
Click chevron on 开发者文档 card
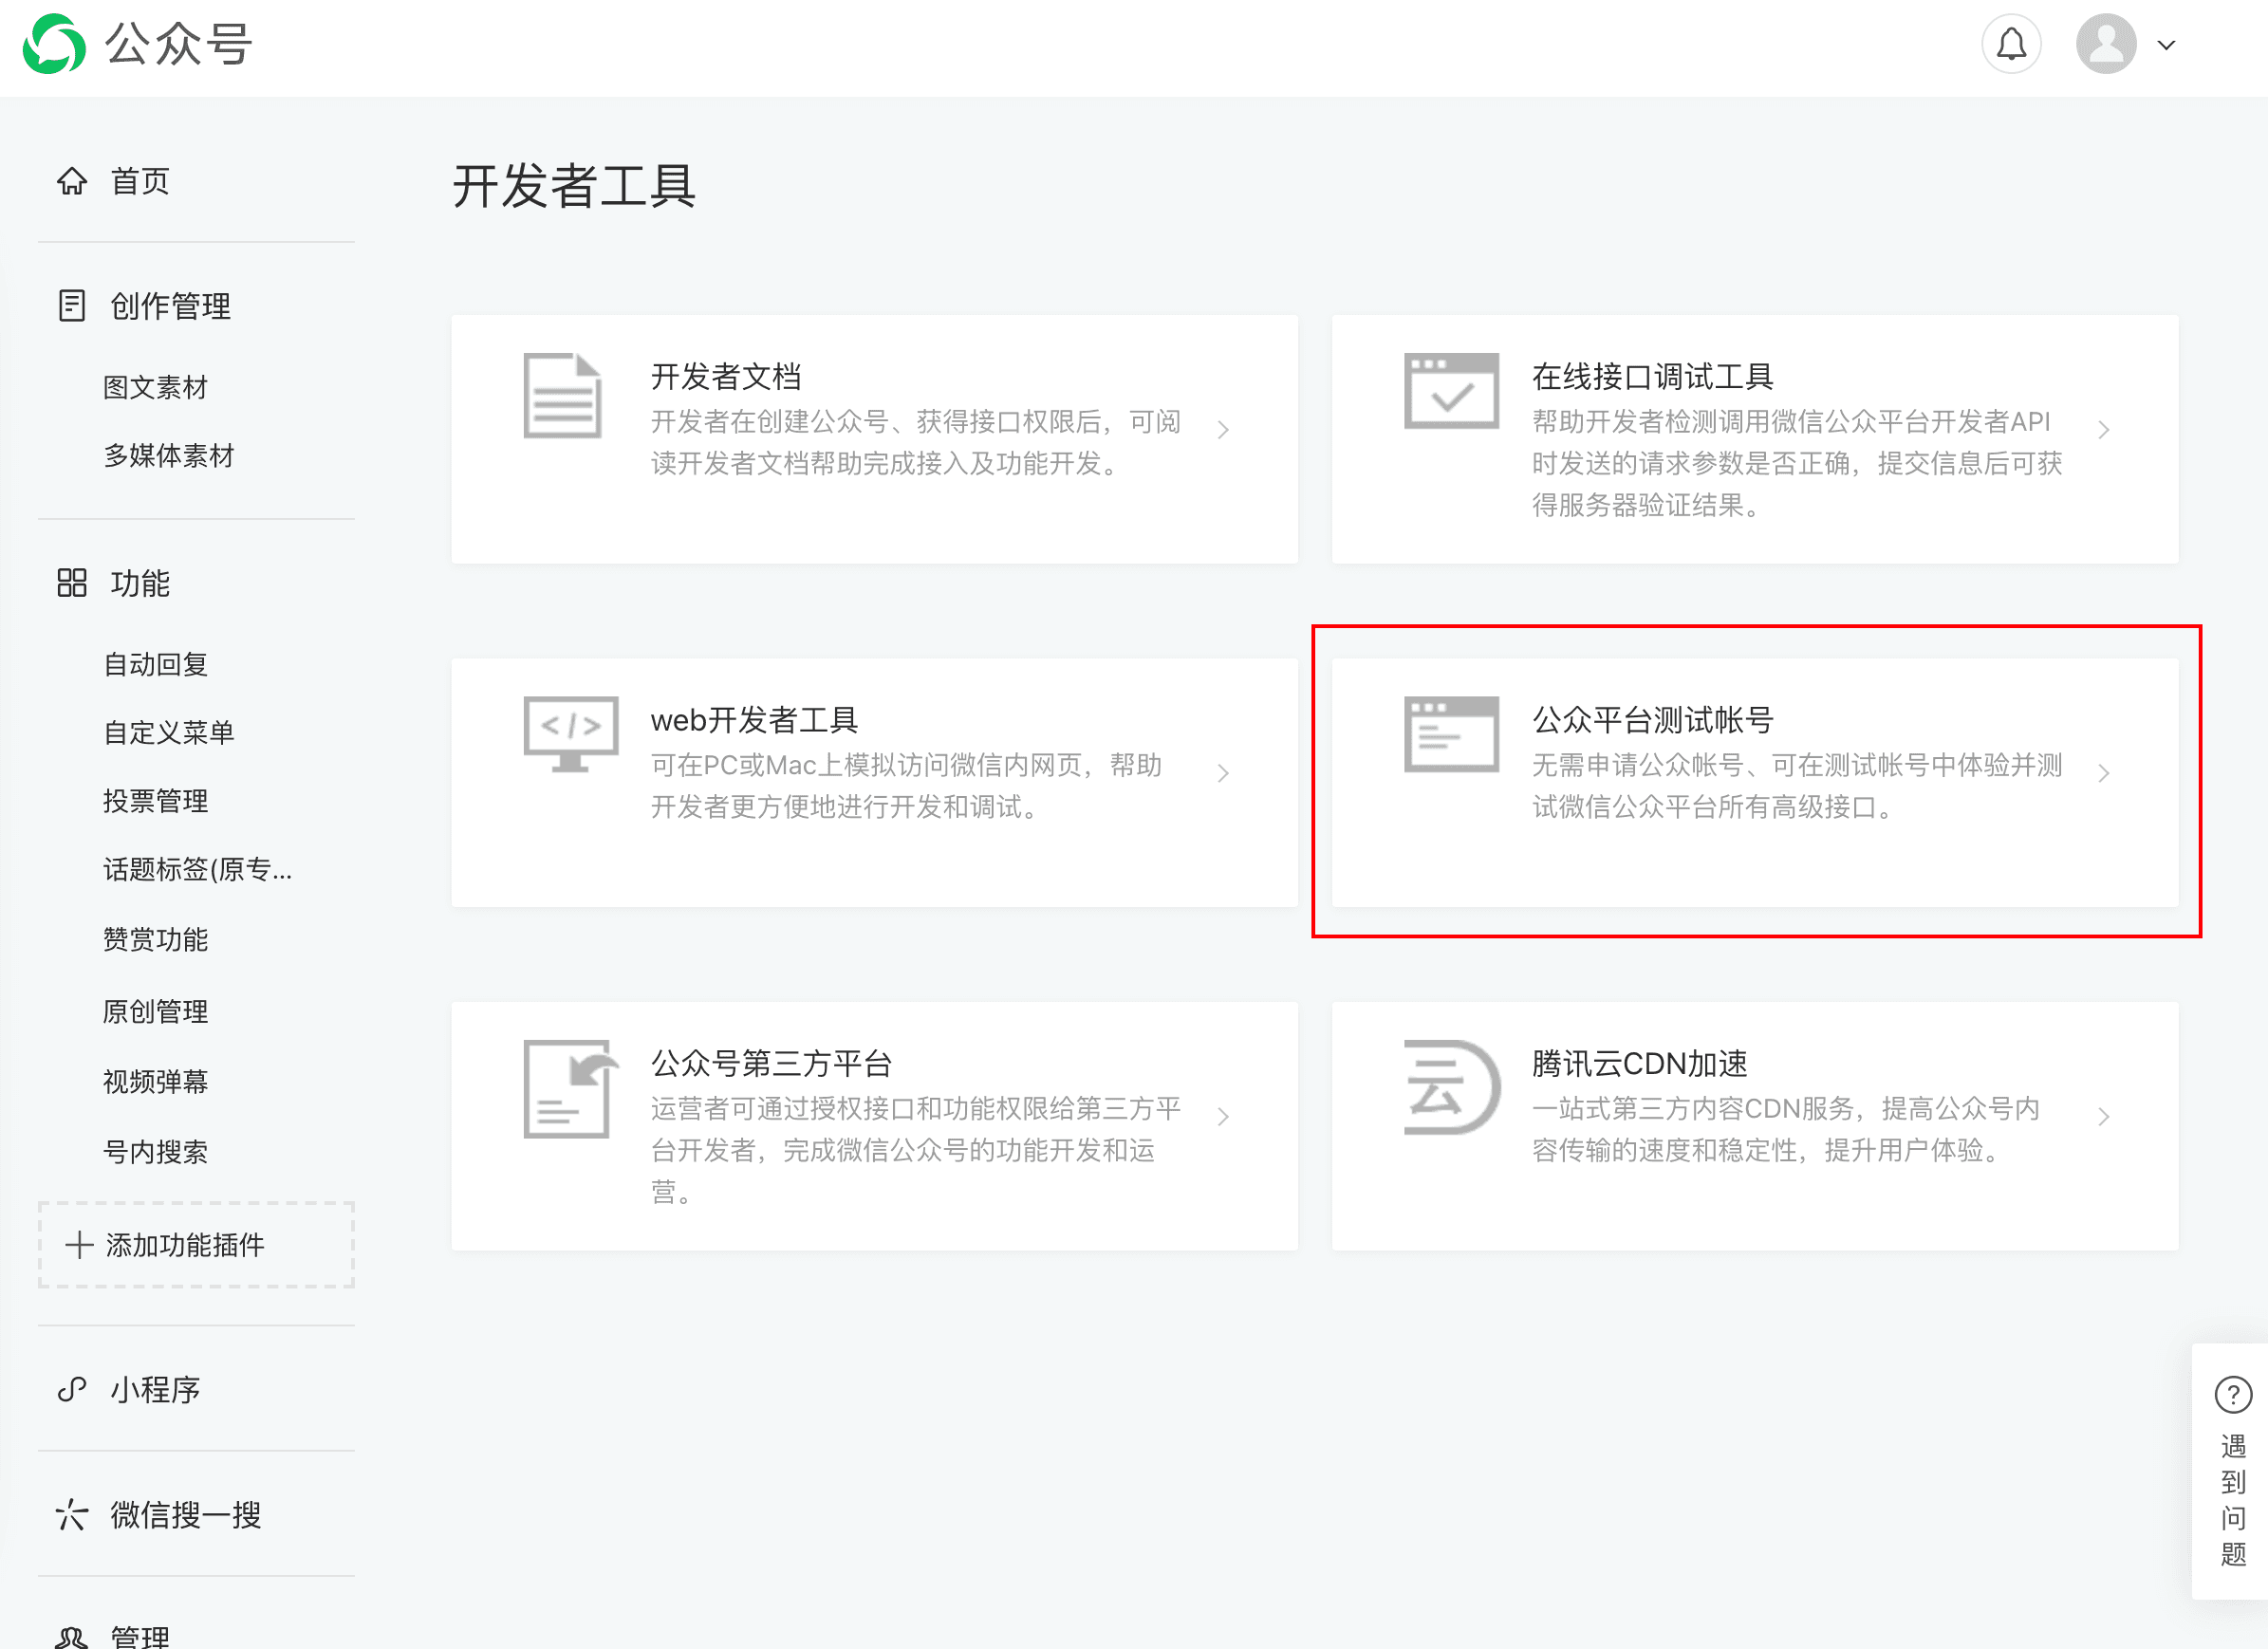coord(1222,430)
